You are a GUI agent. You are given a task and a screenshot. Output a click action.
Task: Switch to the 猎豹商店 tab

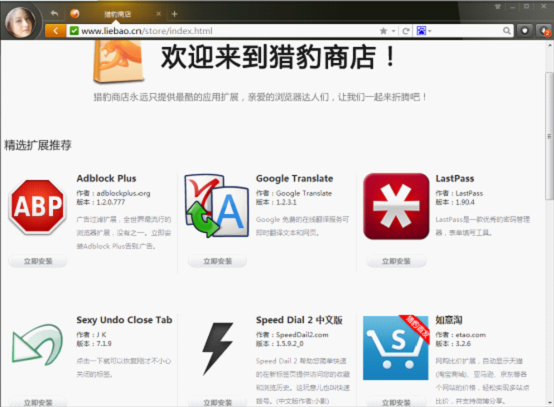click(x=118, y=14)
